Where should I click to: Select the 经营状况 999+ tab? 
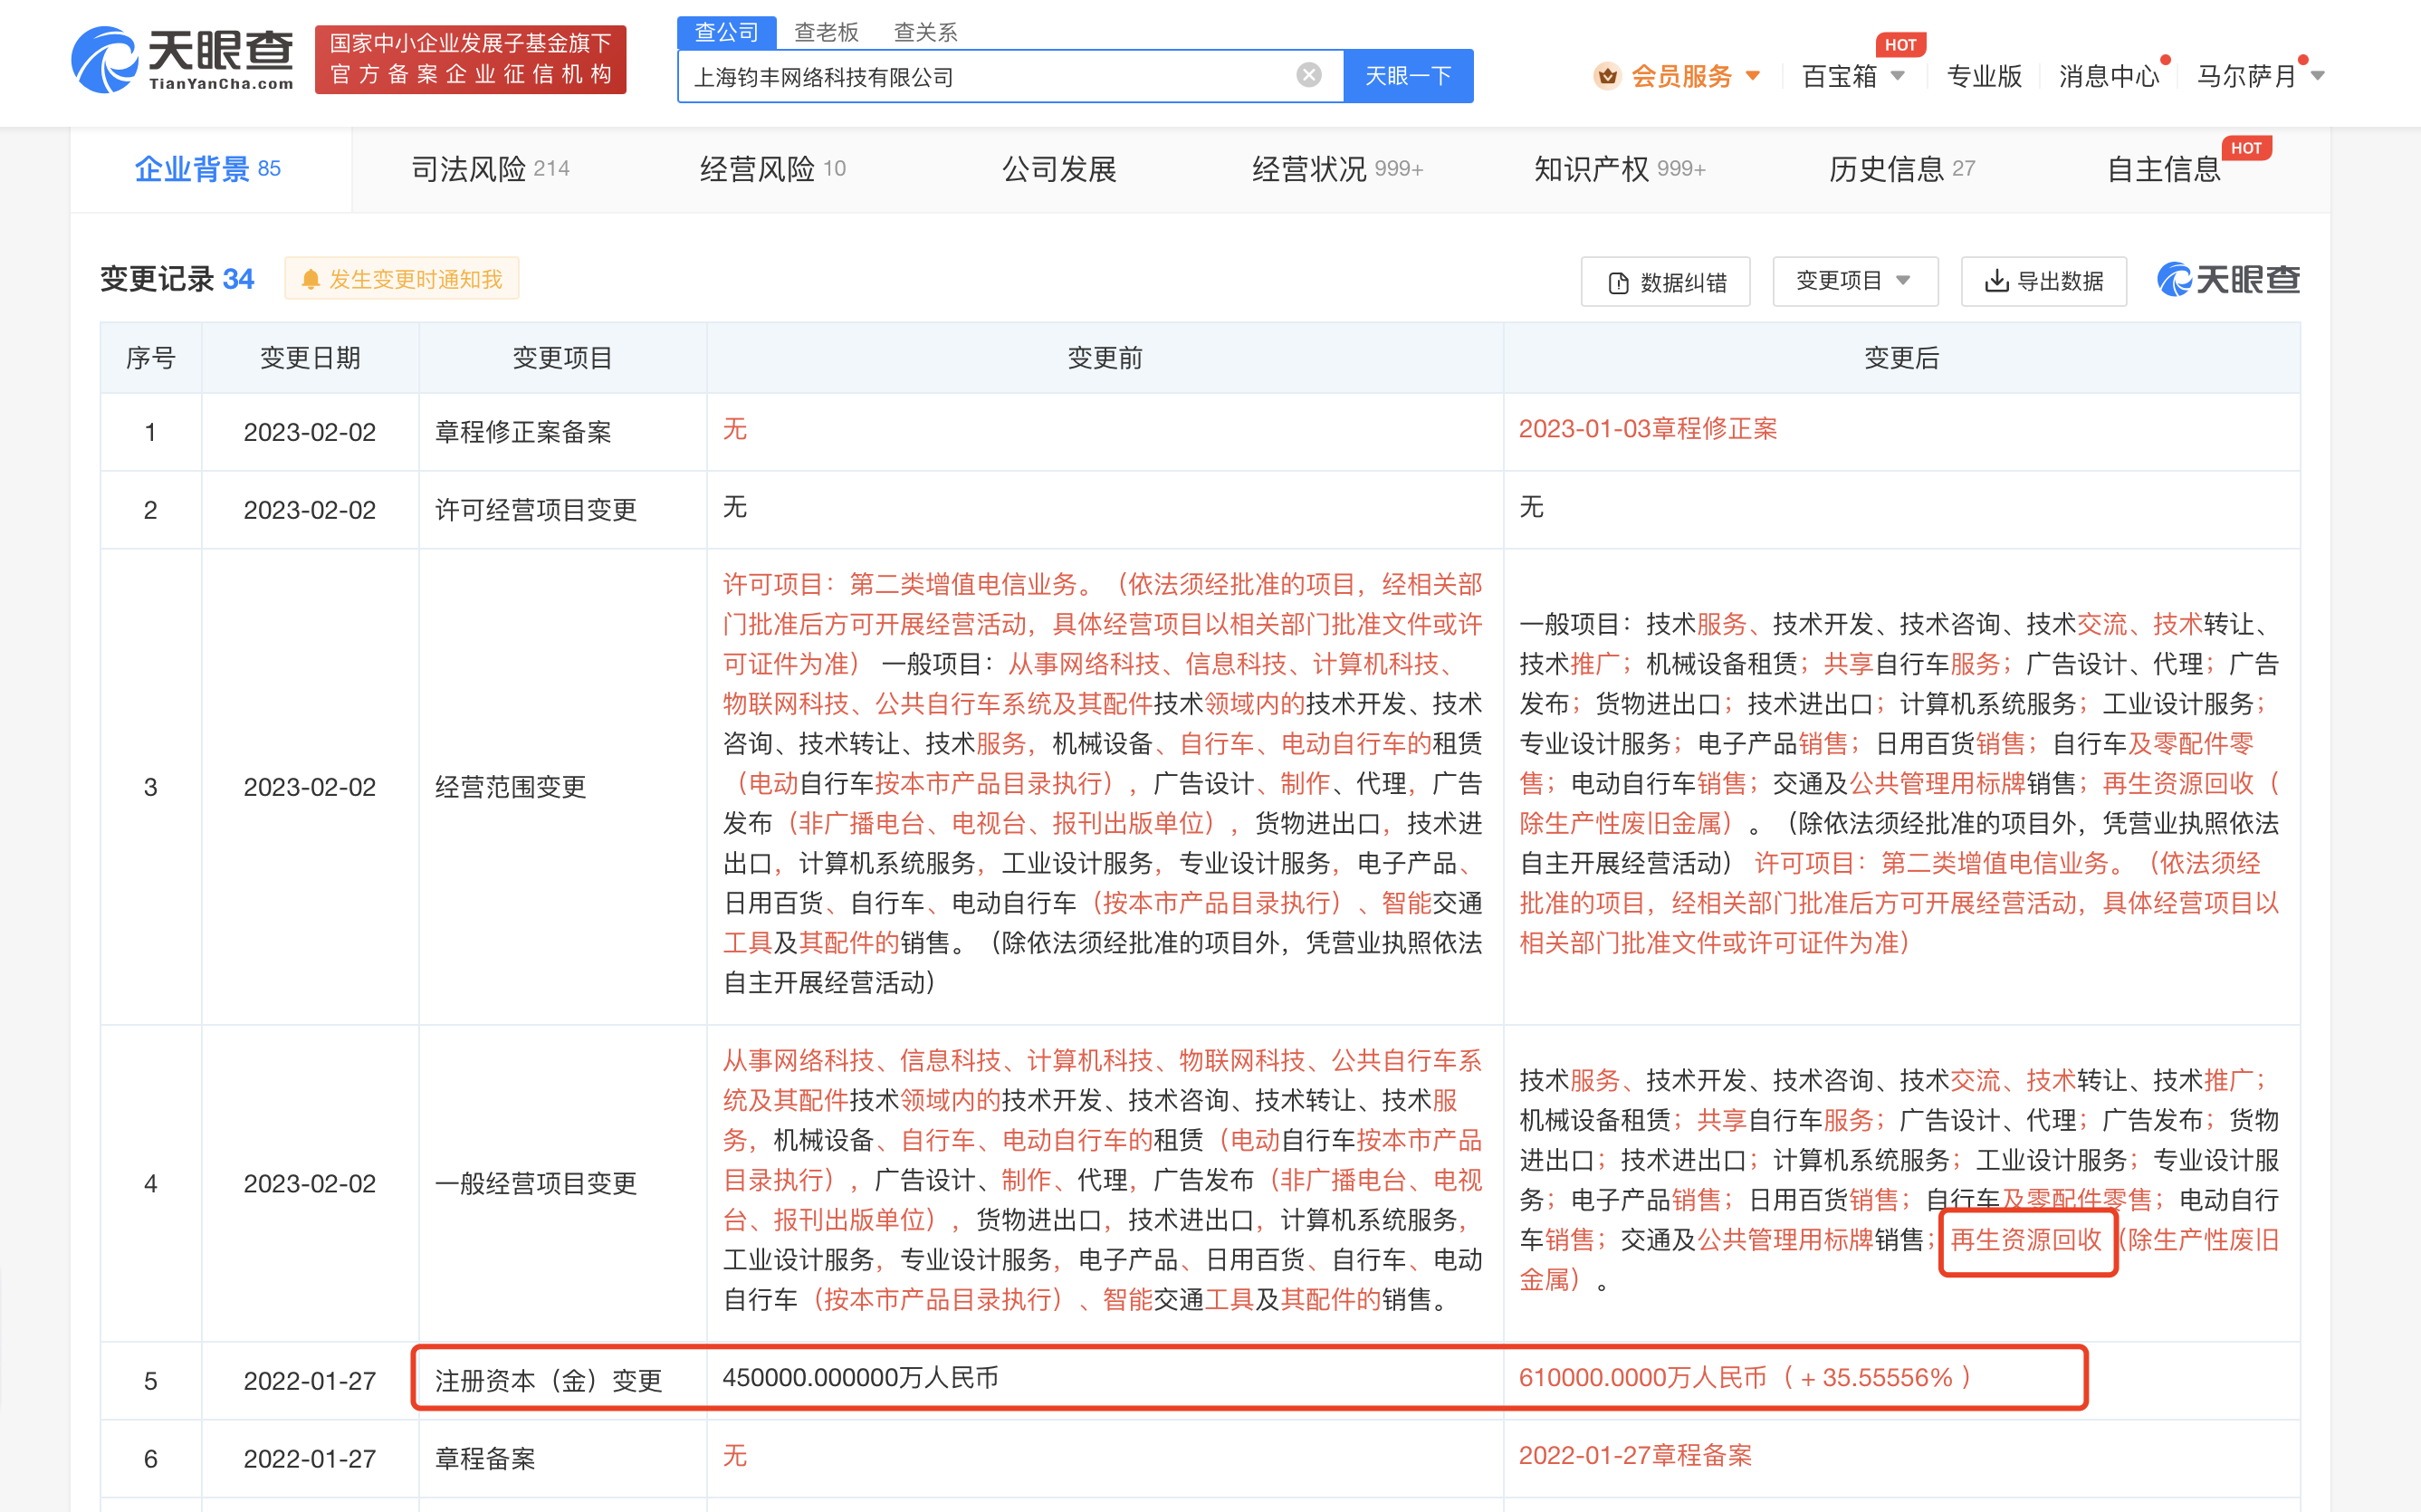click(1337, 169)
